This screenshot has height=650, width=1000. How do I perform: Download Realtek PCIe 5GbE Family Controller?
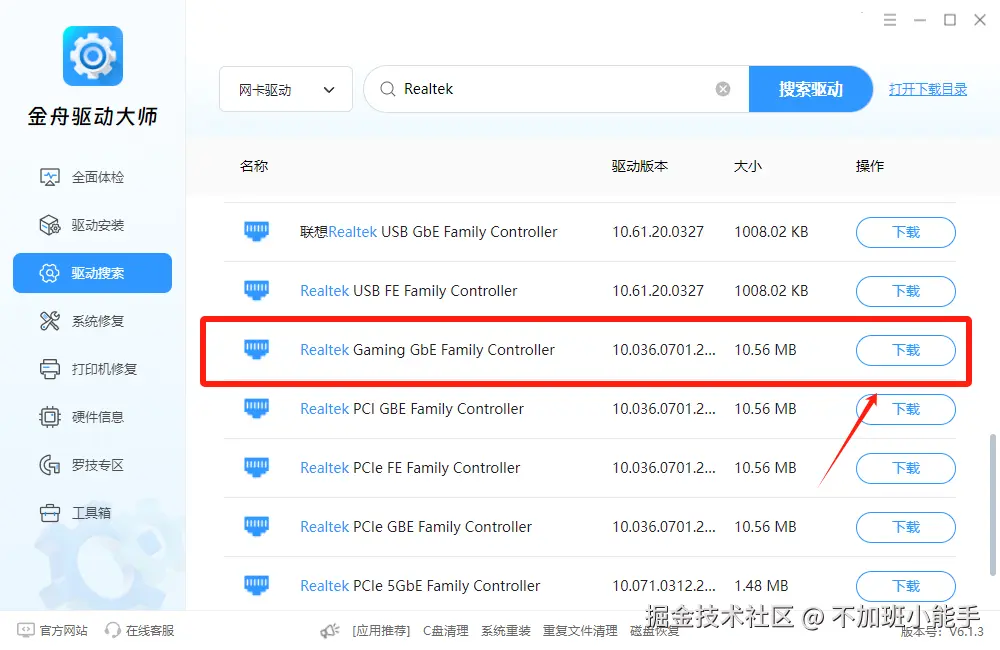pos(906,586)
